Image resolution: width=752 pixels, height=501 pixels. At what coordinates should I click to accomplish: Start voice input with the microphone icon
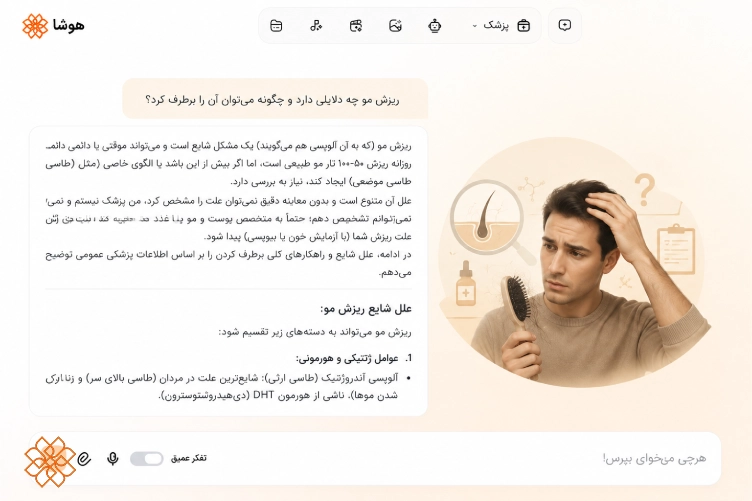point(113,459)
